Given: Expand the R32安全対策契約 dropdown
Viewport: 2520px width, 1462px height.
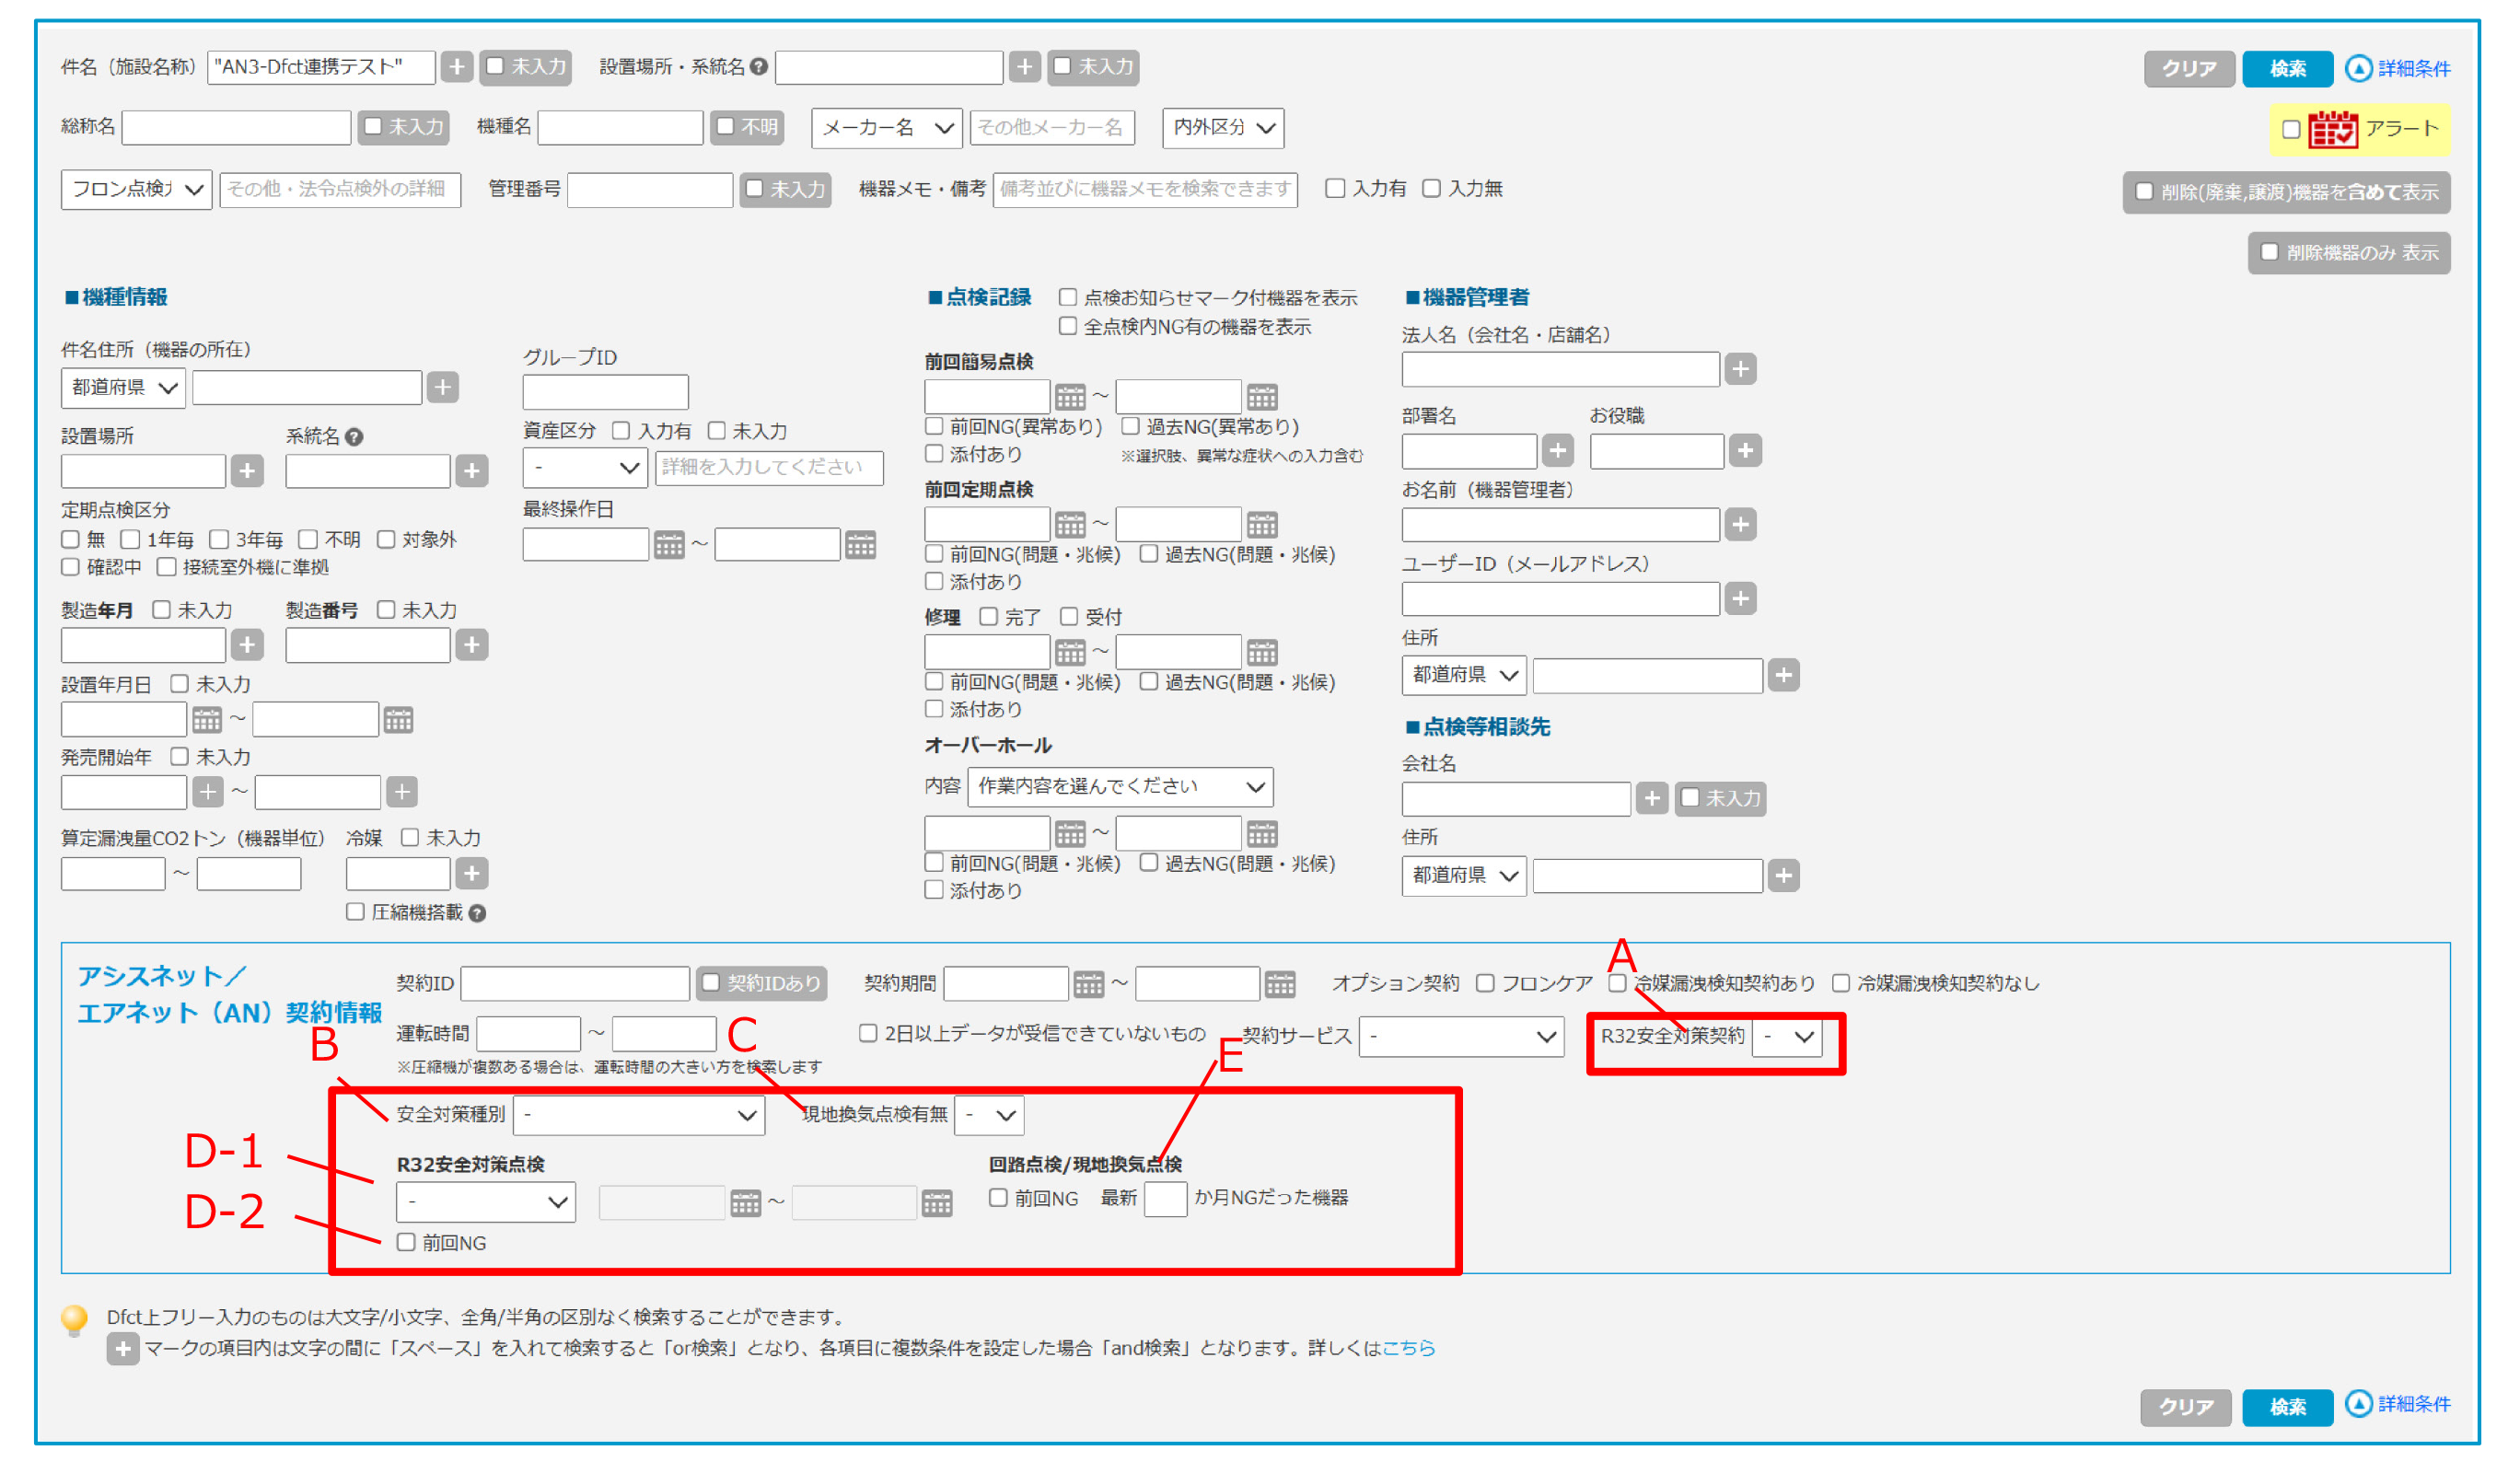Looking at the screenshot, I should click(1789, 1037).
